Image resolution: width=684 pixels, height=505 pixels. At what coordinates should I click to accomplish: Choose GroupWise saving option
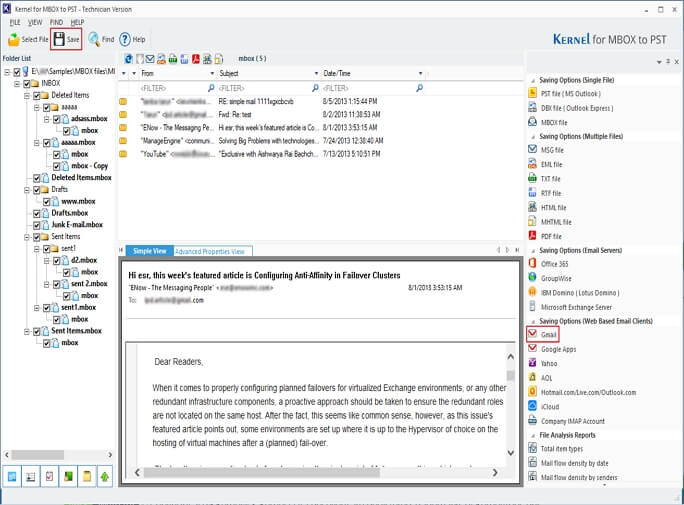(x=550, y=278)
